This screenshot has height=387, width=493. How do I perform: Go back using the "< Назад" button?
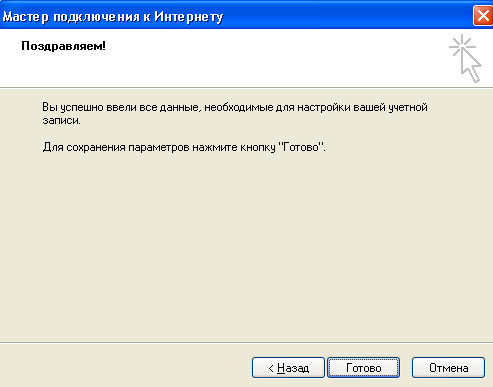288,368
